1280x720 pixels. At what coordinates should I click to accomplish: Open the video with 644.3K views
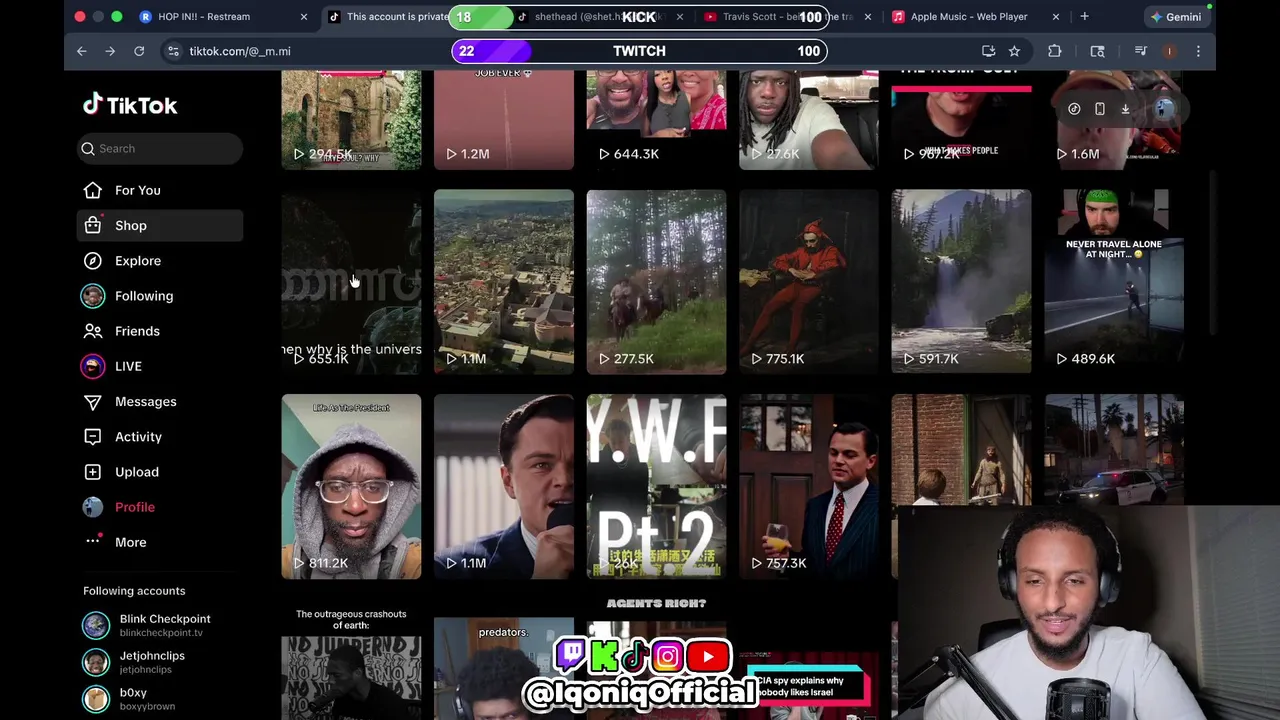(656, 118)
